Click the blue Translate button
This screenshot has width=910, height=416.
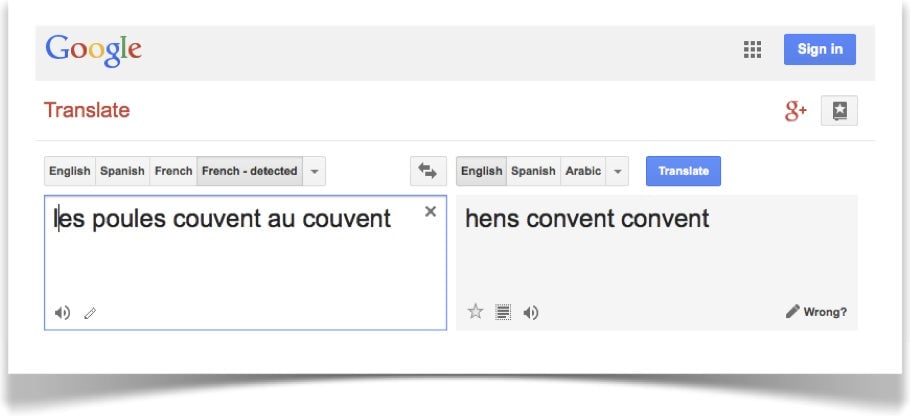[683, 171]
